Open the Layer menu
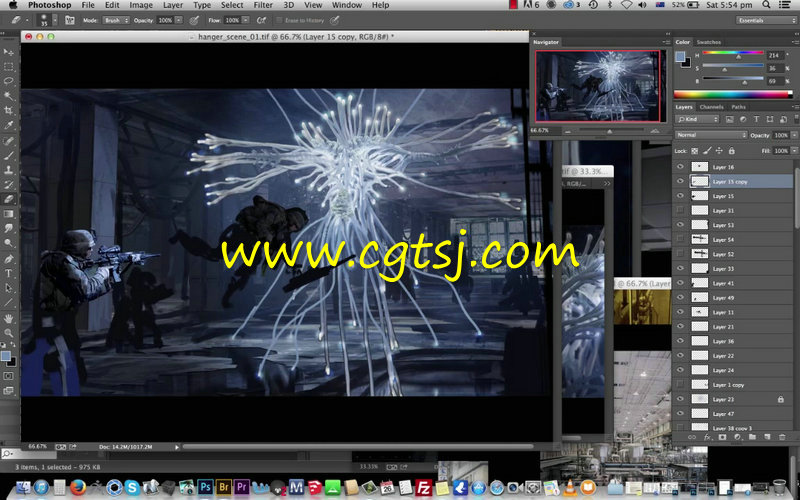Image resolution: width=800 pixels, height=500 pixels. point(173,5)
